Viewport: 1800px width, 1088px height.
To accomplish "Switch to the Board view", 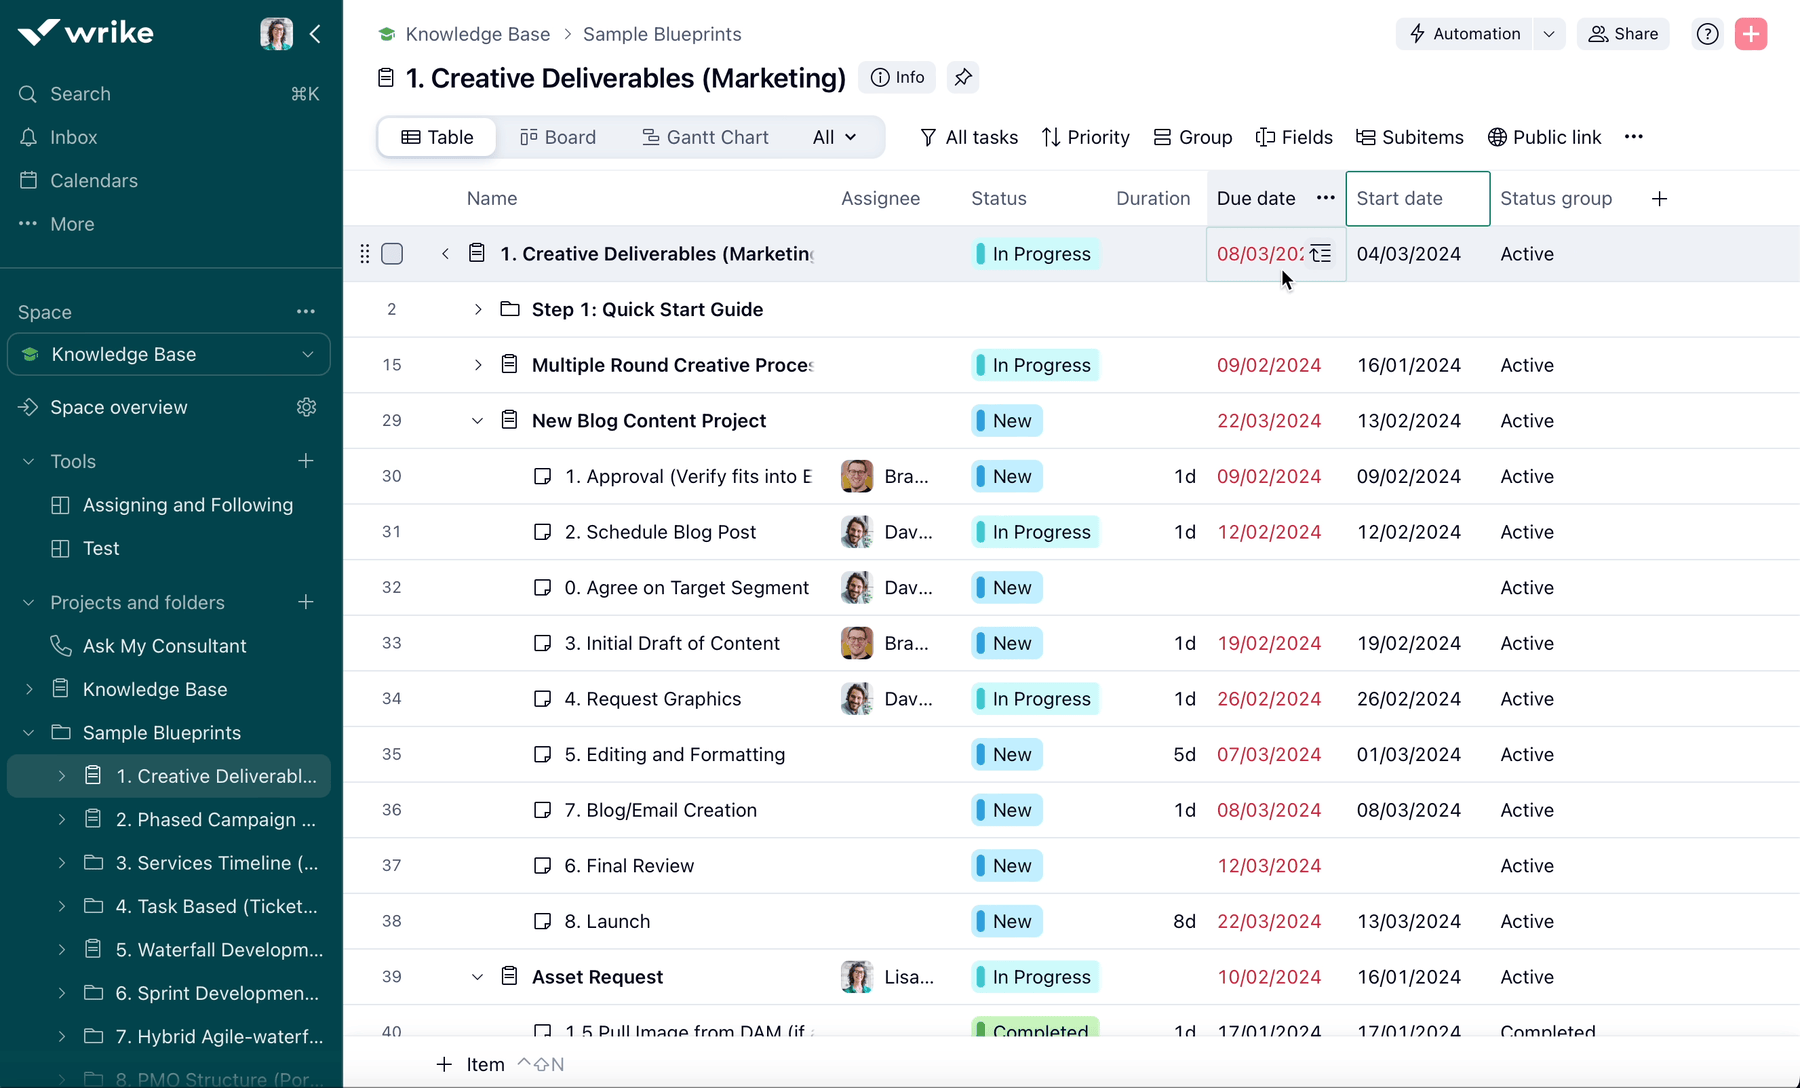I will 558,137.
